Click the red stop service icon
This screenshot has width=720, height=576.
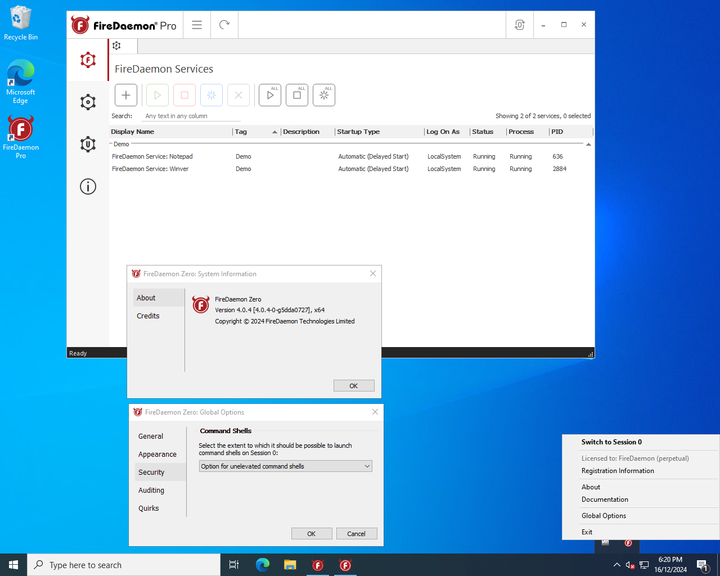point(185,95)
